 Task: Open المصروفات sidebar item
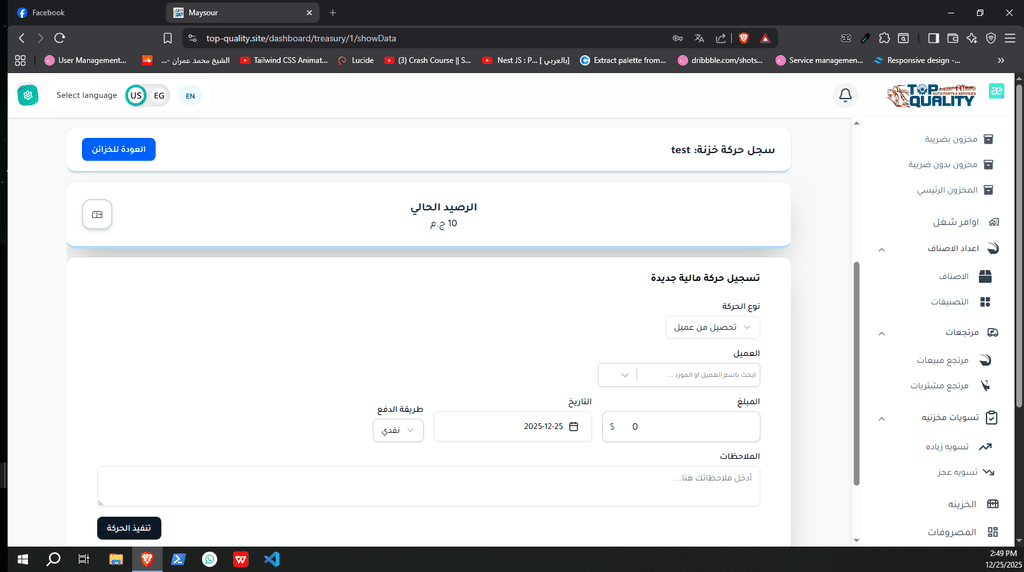tap(962, 532)
